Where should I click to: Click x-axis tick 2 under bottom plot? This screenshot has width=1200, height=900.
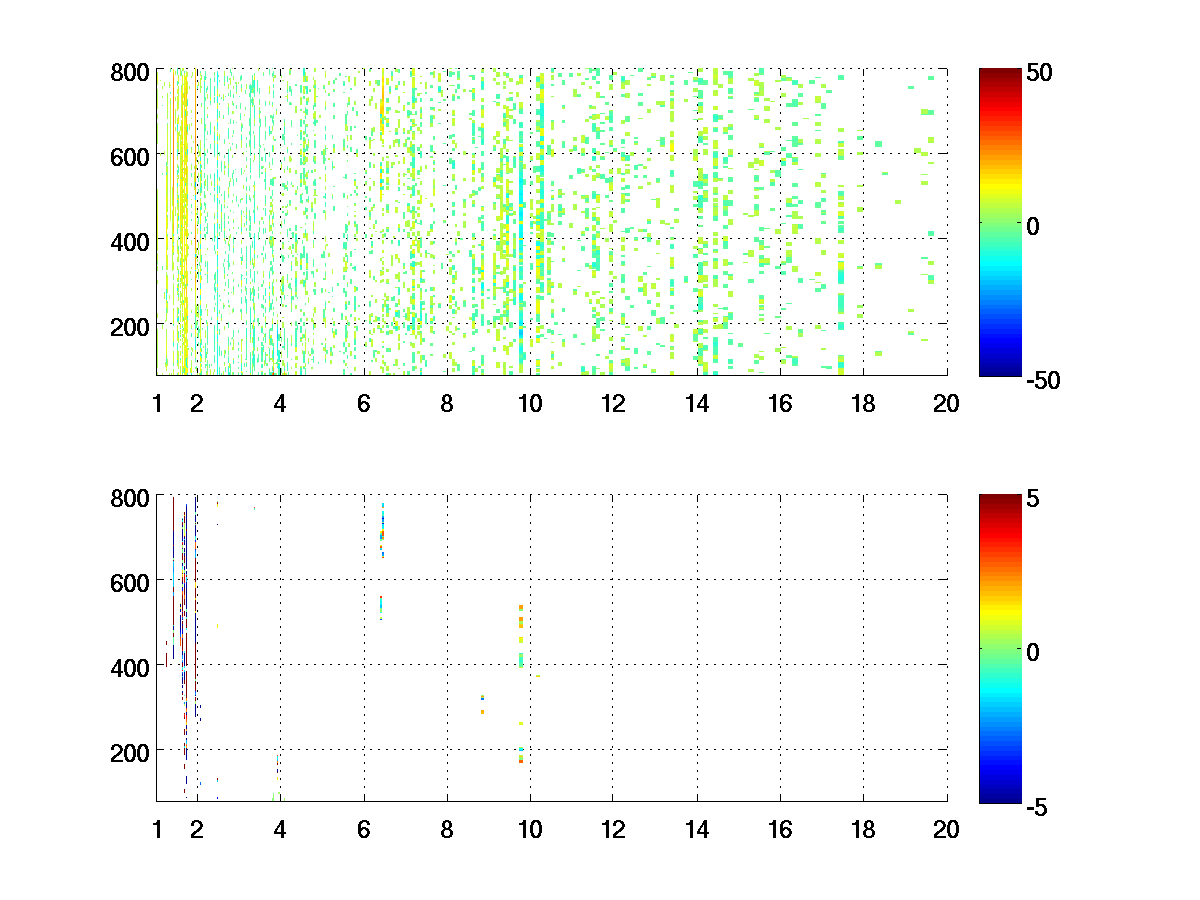coord(197,829)
